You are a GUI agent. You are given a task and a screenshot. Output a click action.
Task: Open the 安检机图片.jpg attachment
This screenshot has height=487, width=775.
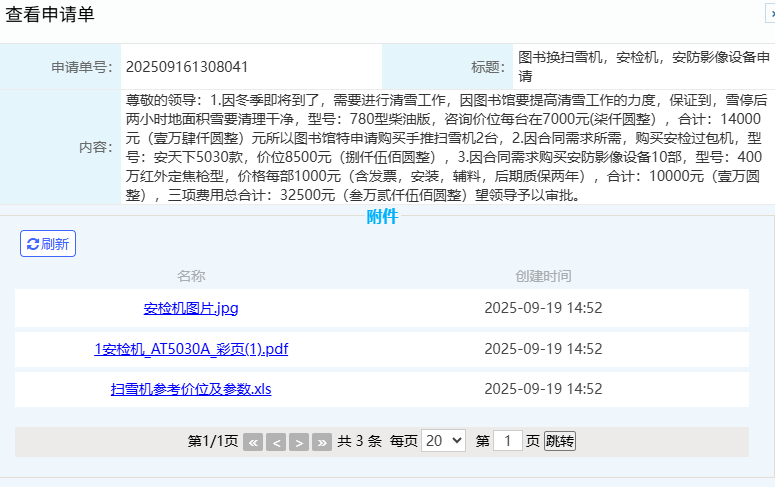191,308
